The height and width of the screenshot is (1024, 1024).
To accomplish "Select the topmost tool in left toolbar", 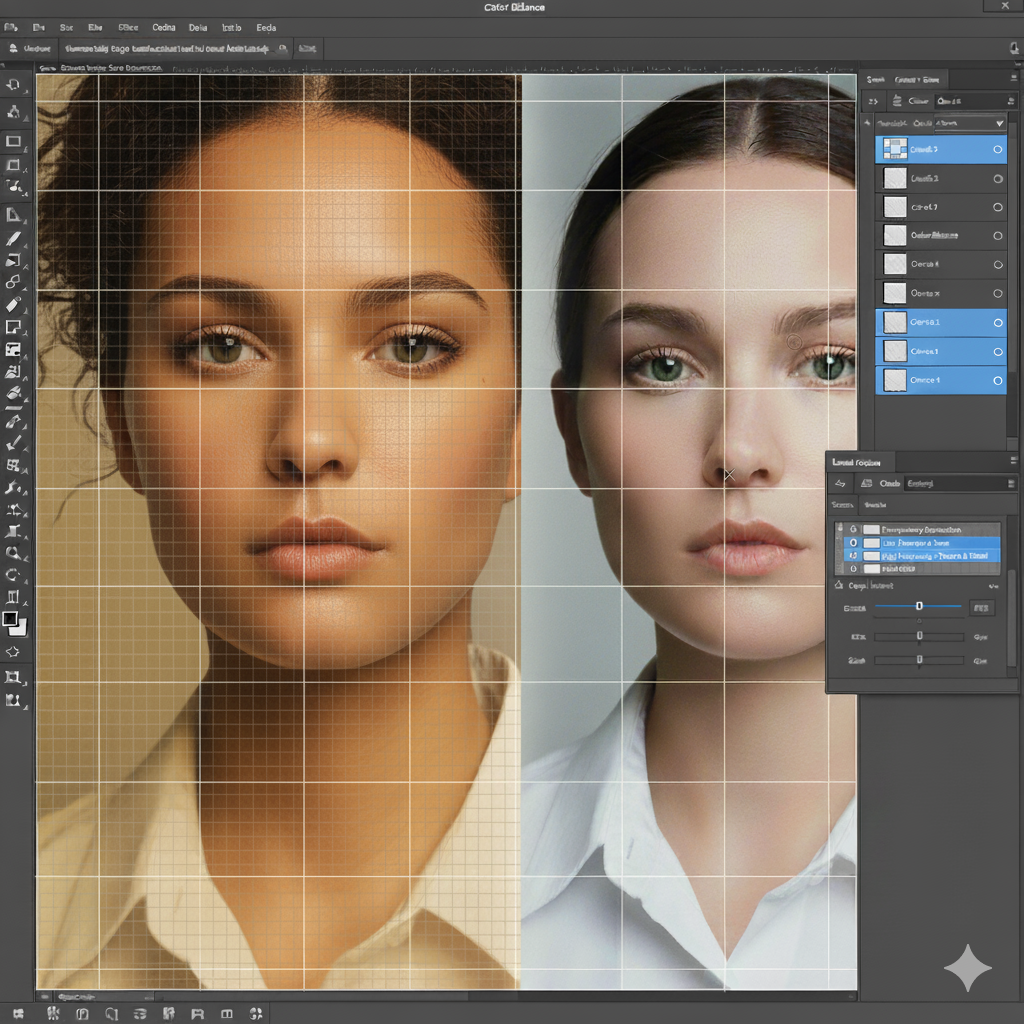I will point(14,86).
